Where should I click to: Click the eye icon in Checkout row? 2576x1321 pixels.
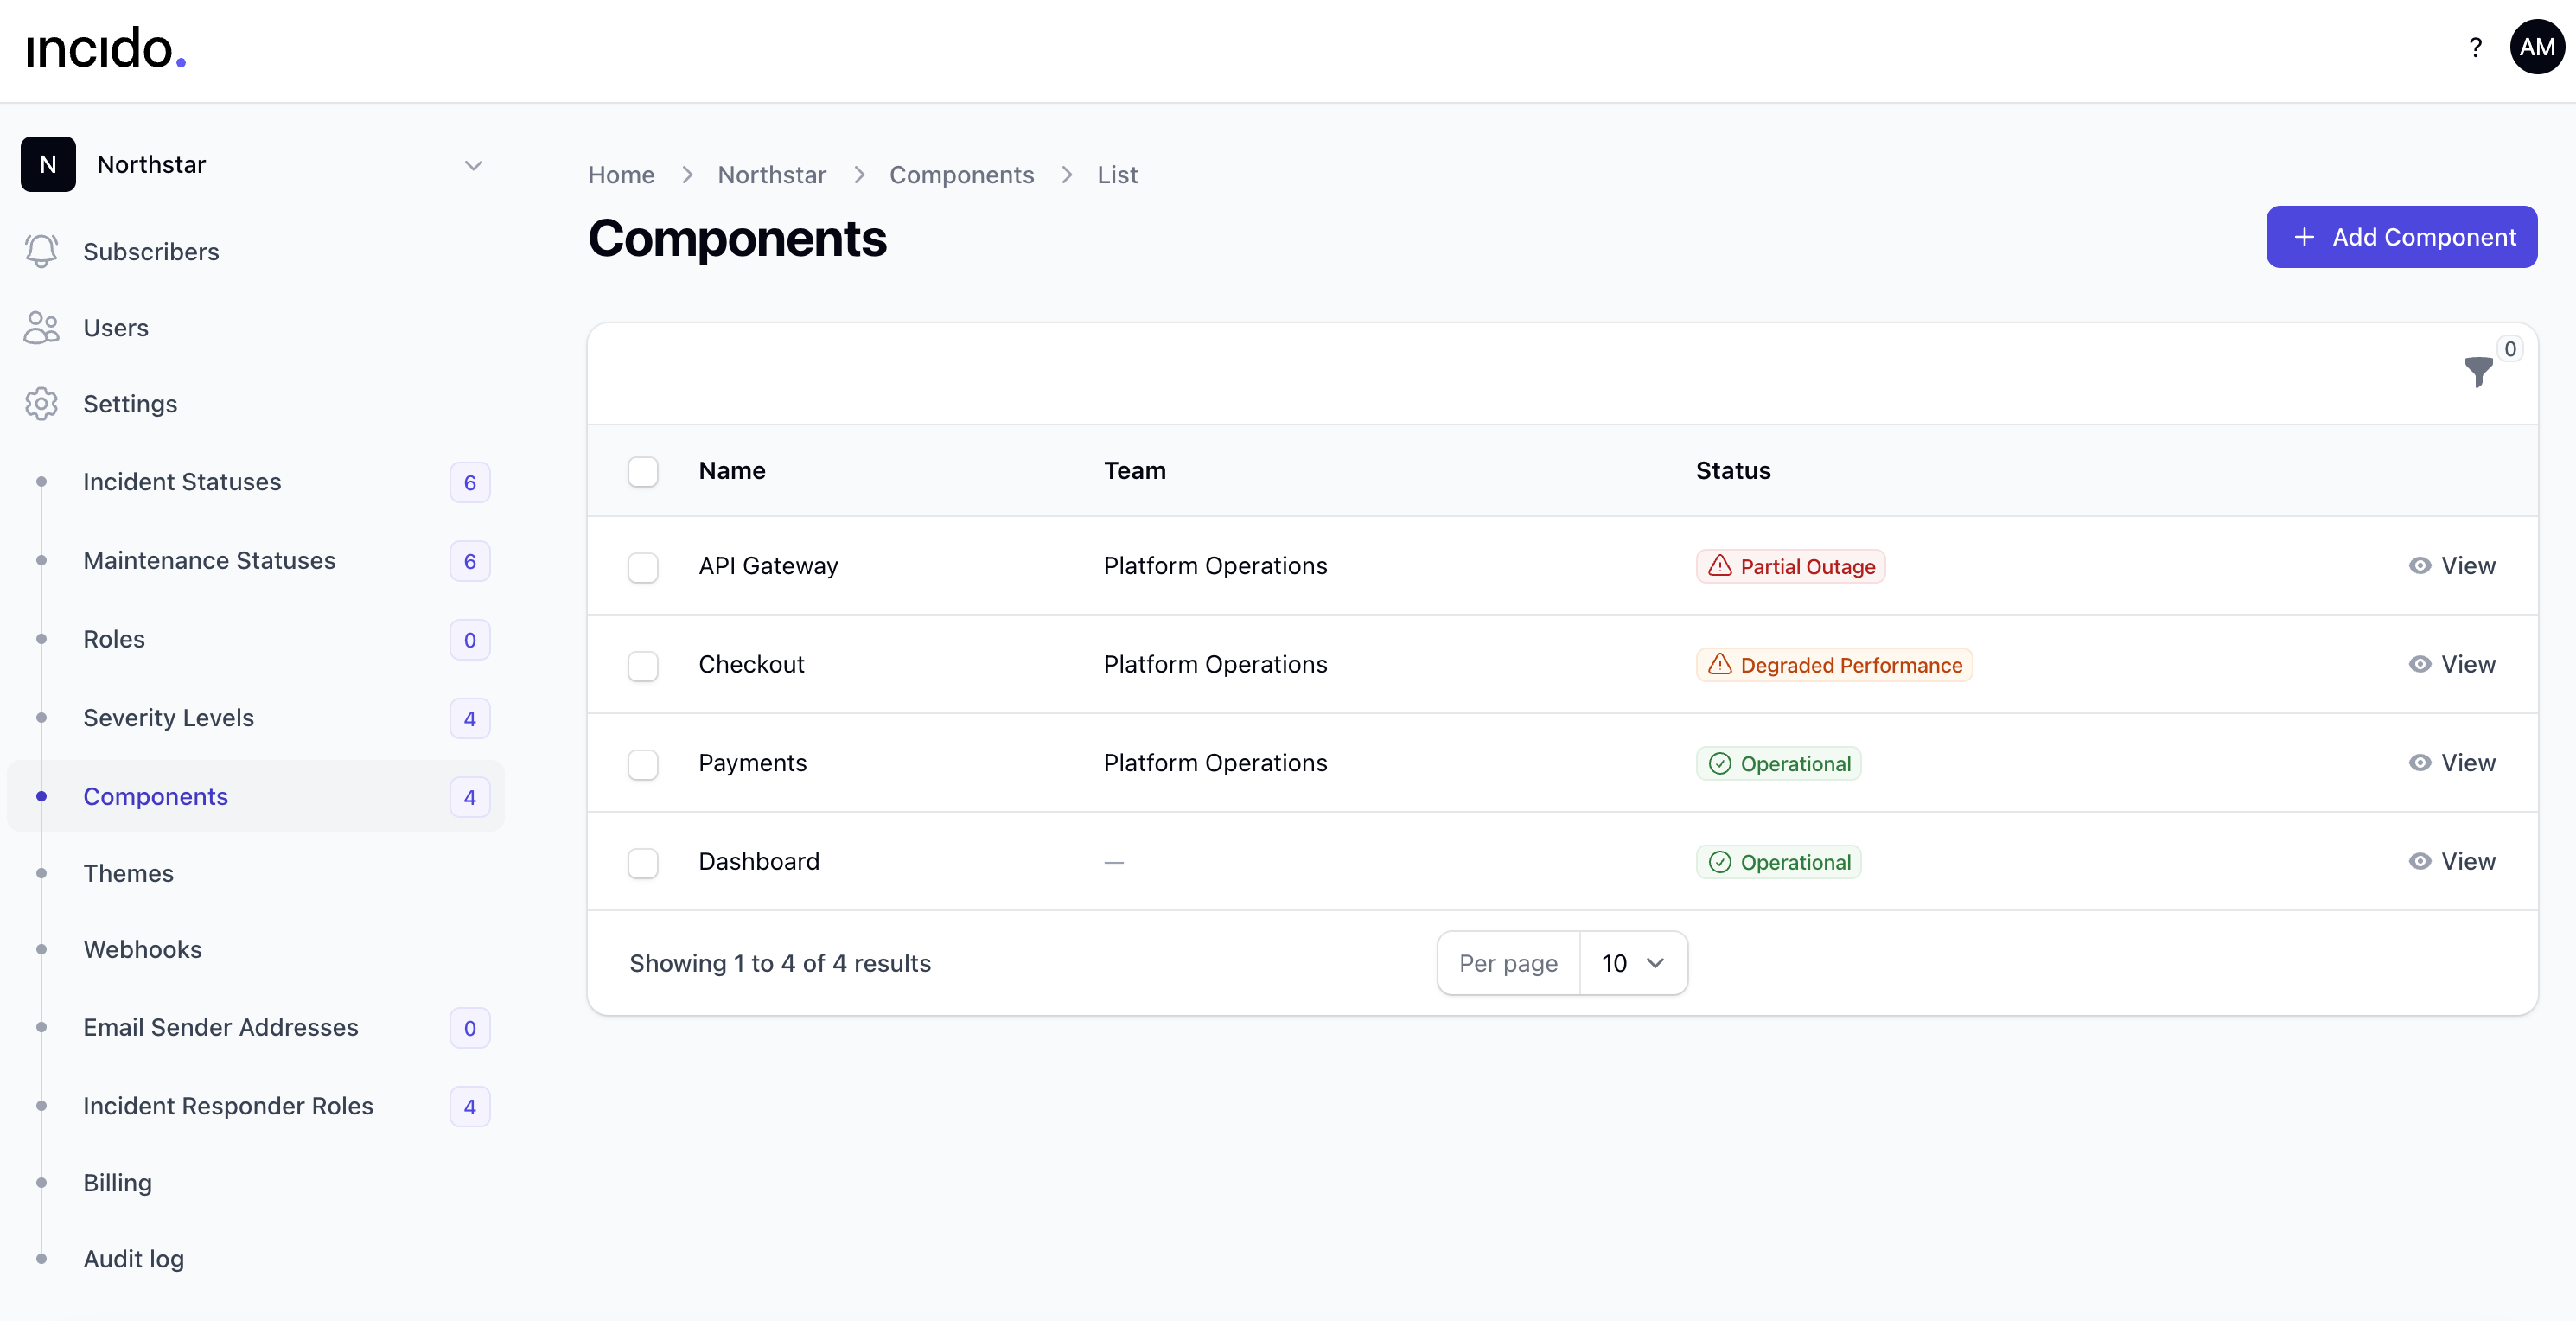(2419, 664)
